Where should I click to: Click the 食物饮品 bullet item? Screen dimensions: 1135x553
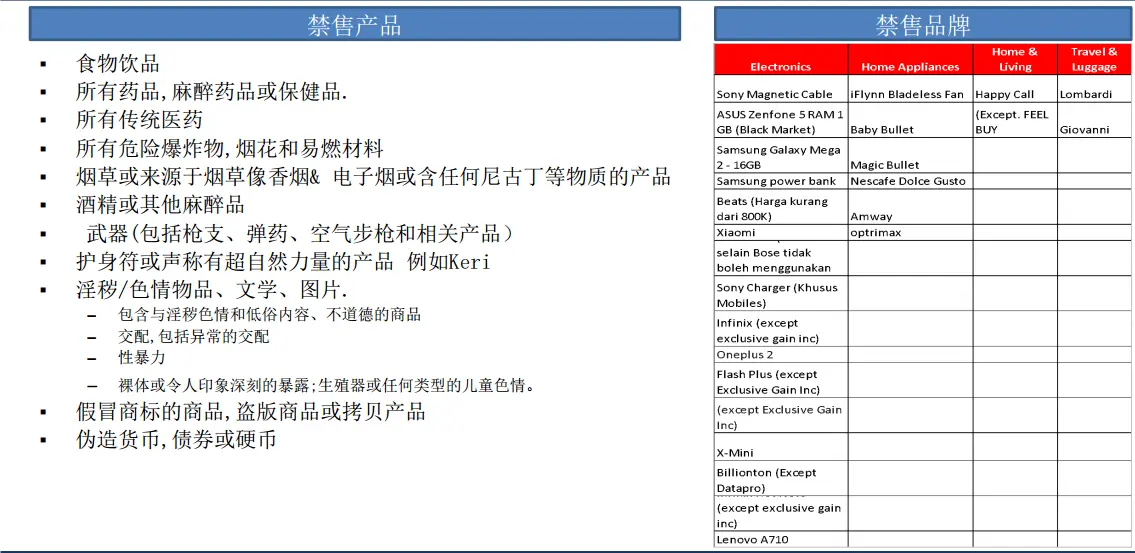[x=118, y=64]
